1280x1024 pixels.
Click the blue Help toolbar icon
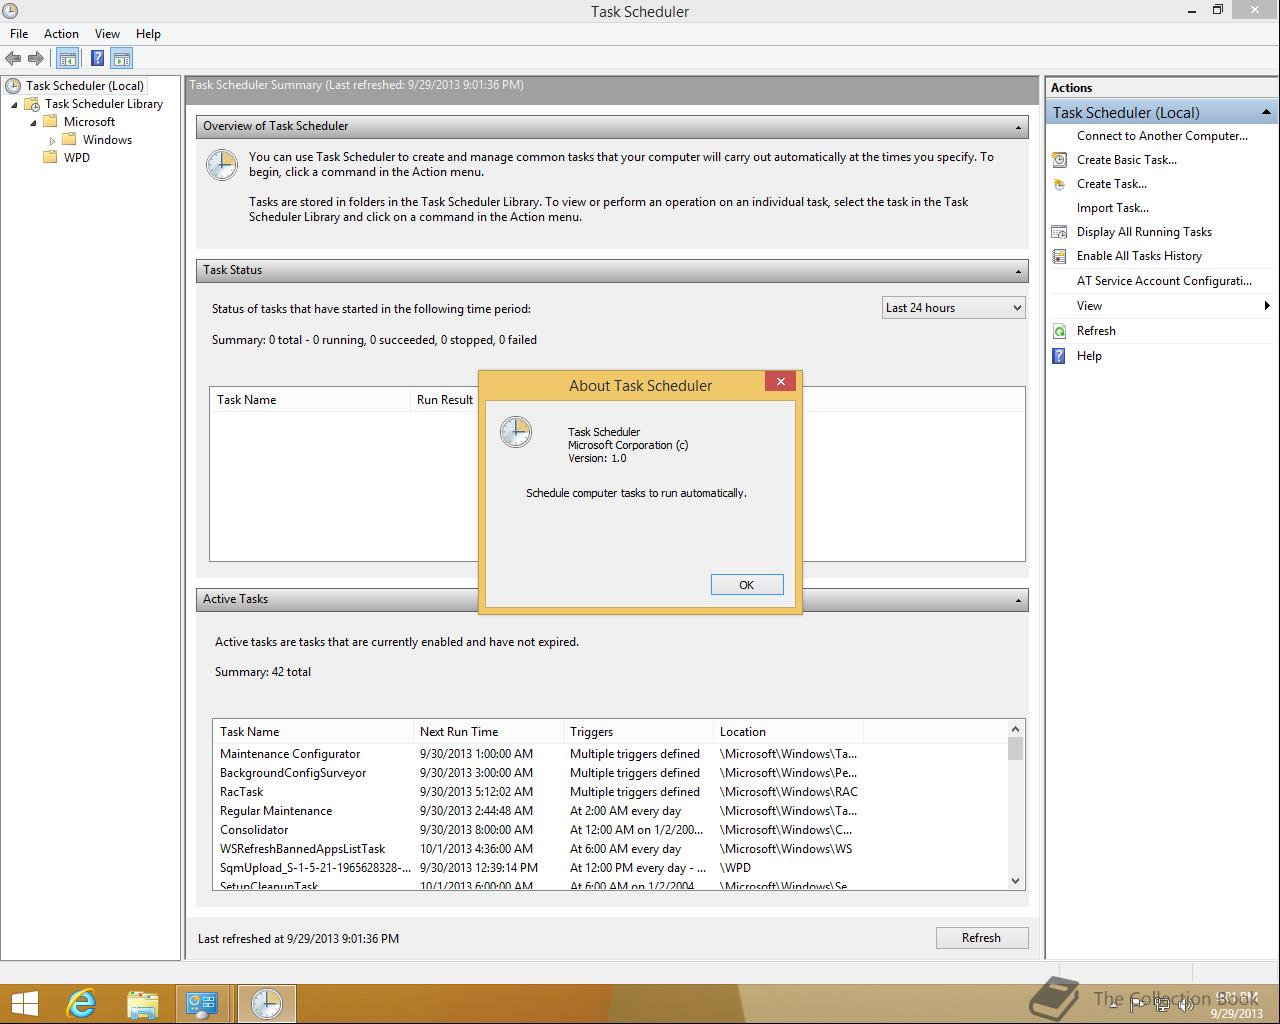click(97, 59)
